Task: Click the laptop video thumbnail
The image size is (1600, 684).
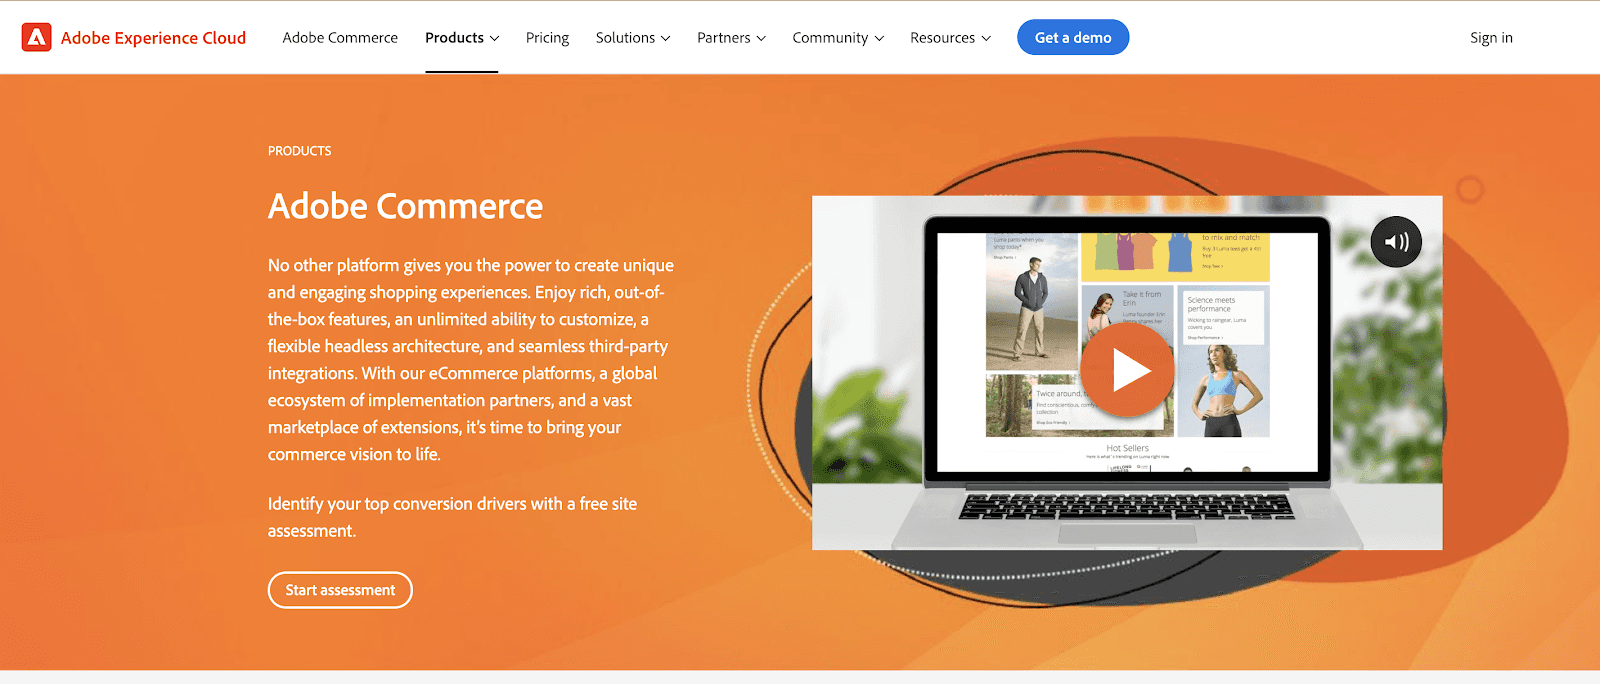Action: point(1127,373)
